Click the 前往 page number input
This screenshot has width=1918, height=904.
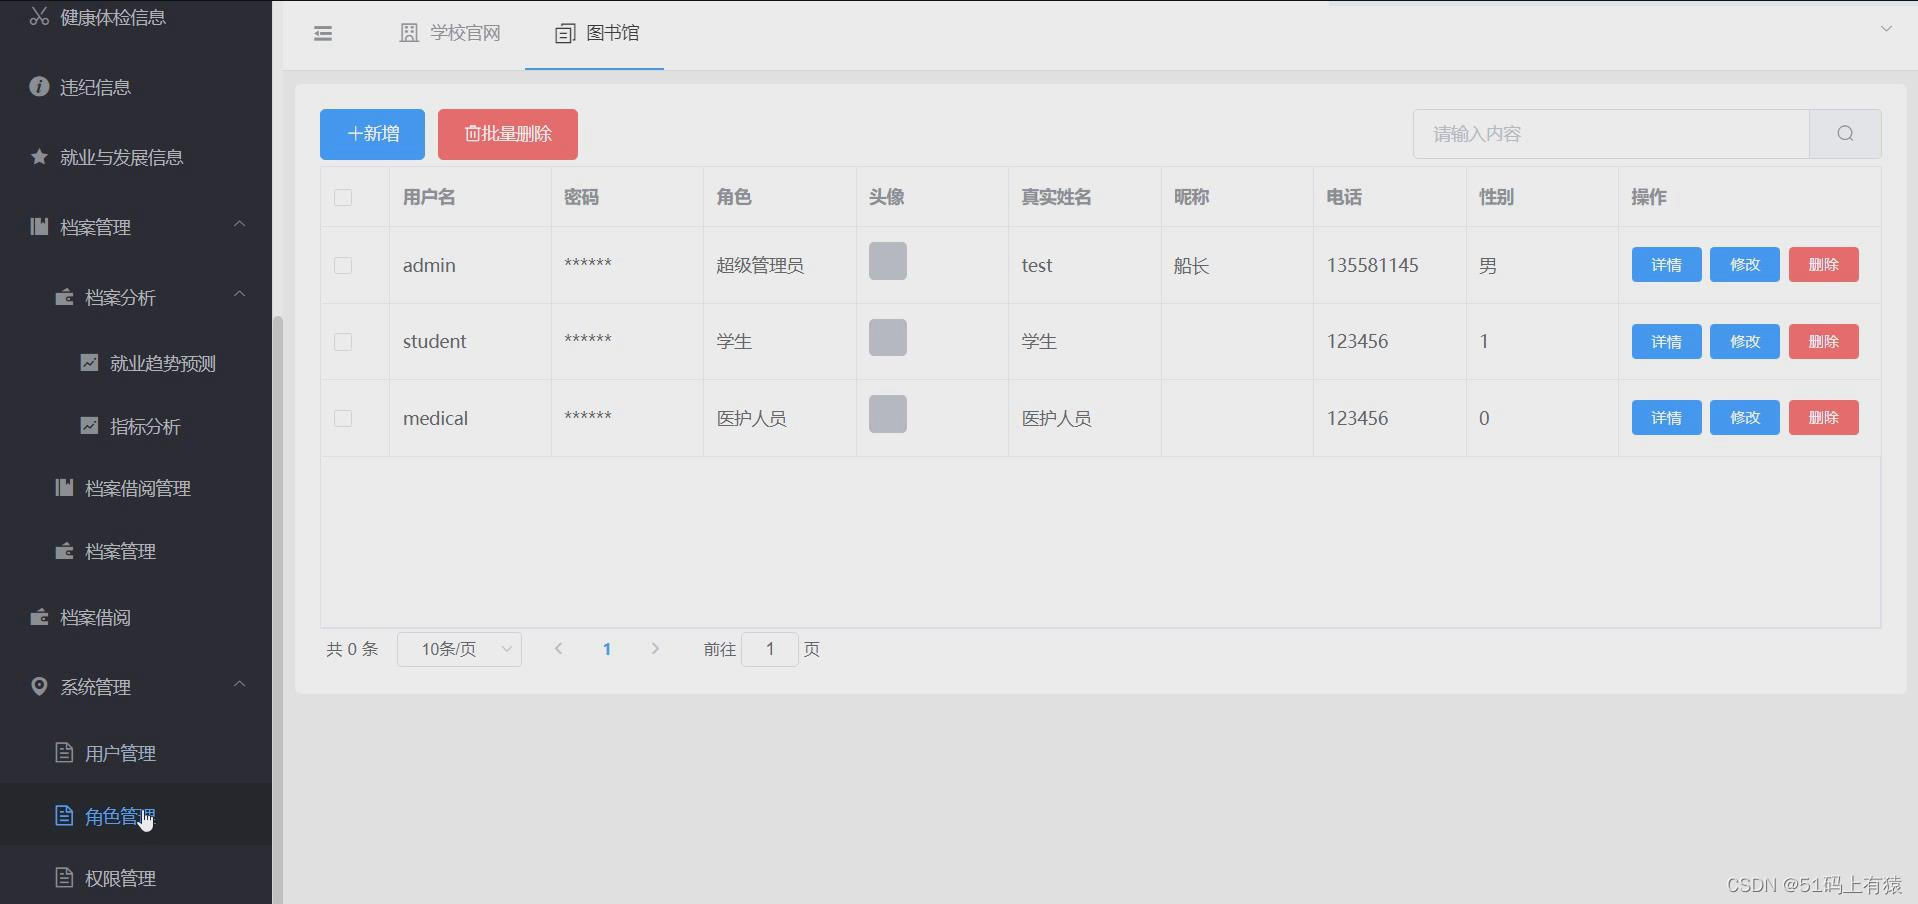click(770, 649)
